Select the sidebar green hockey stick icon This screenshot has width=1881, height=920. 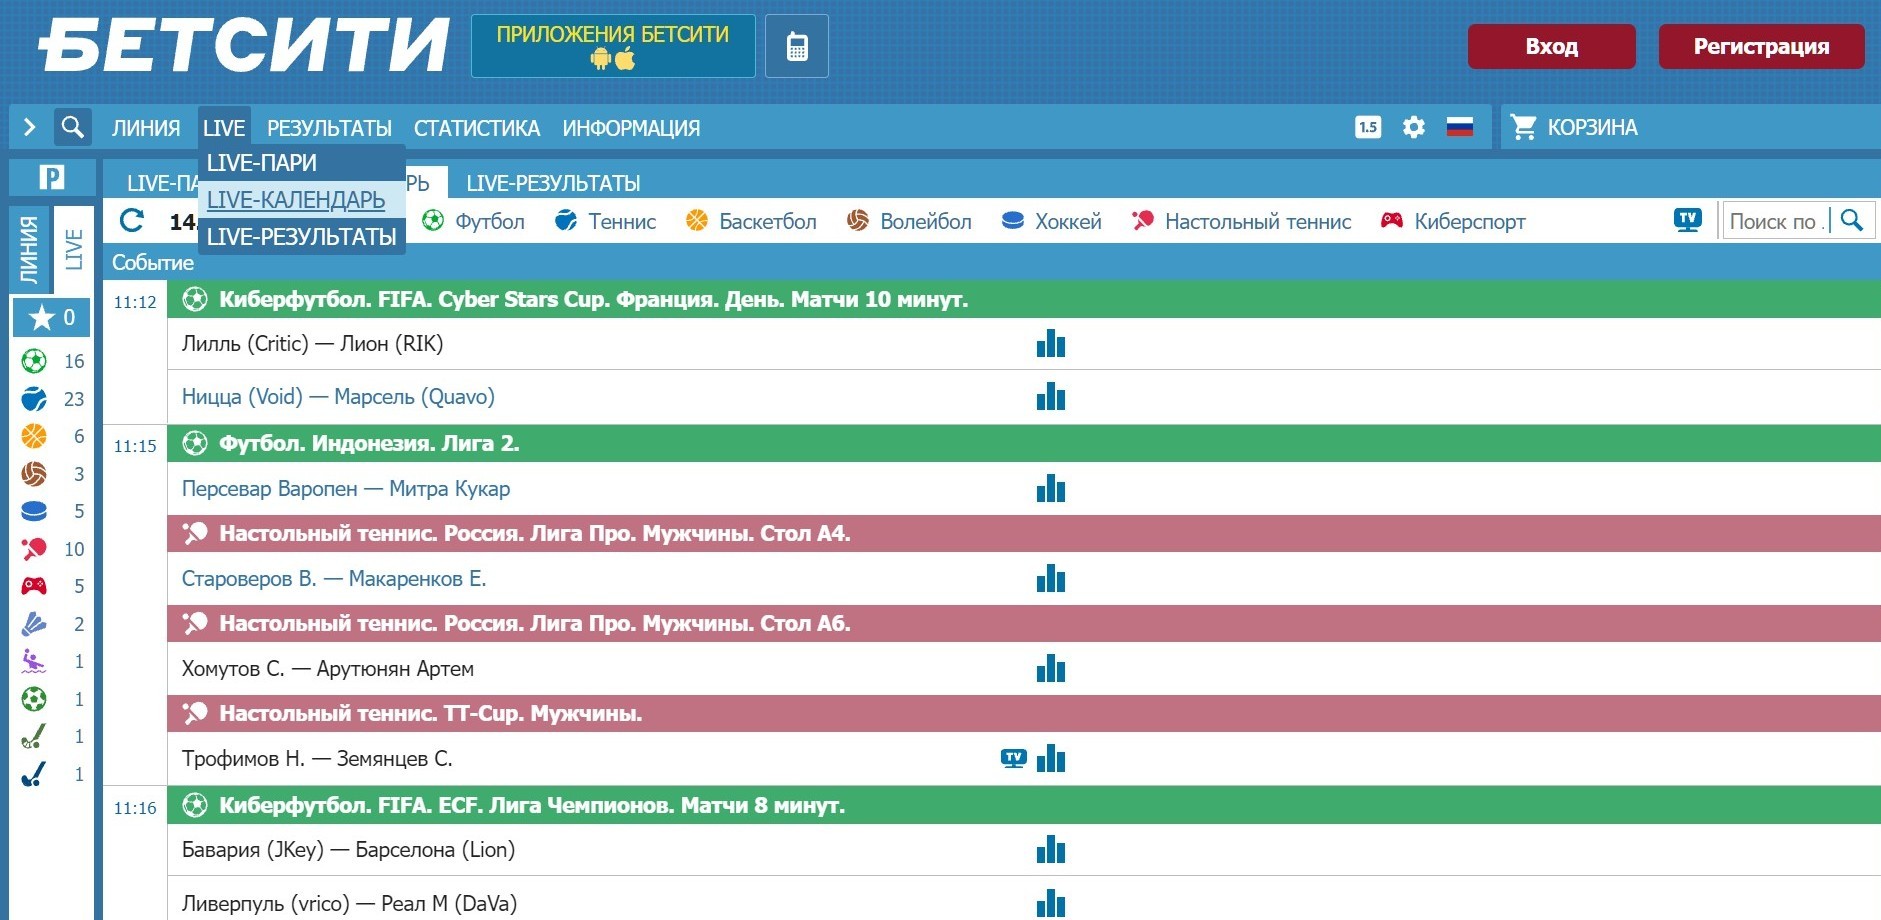tap(34, 736)
